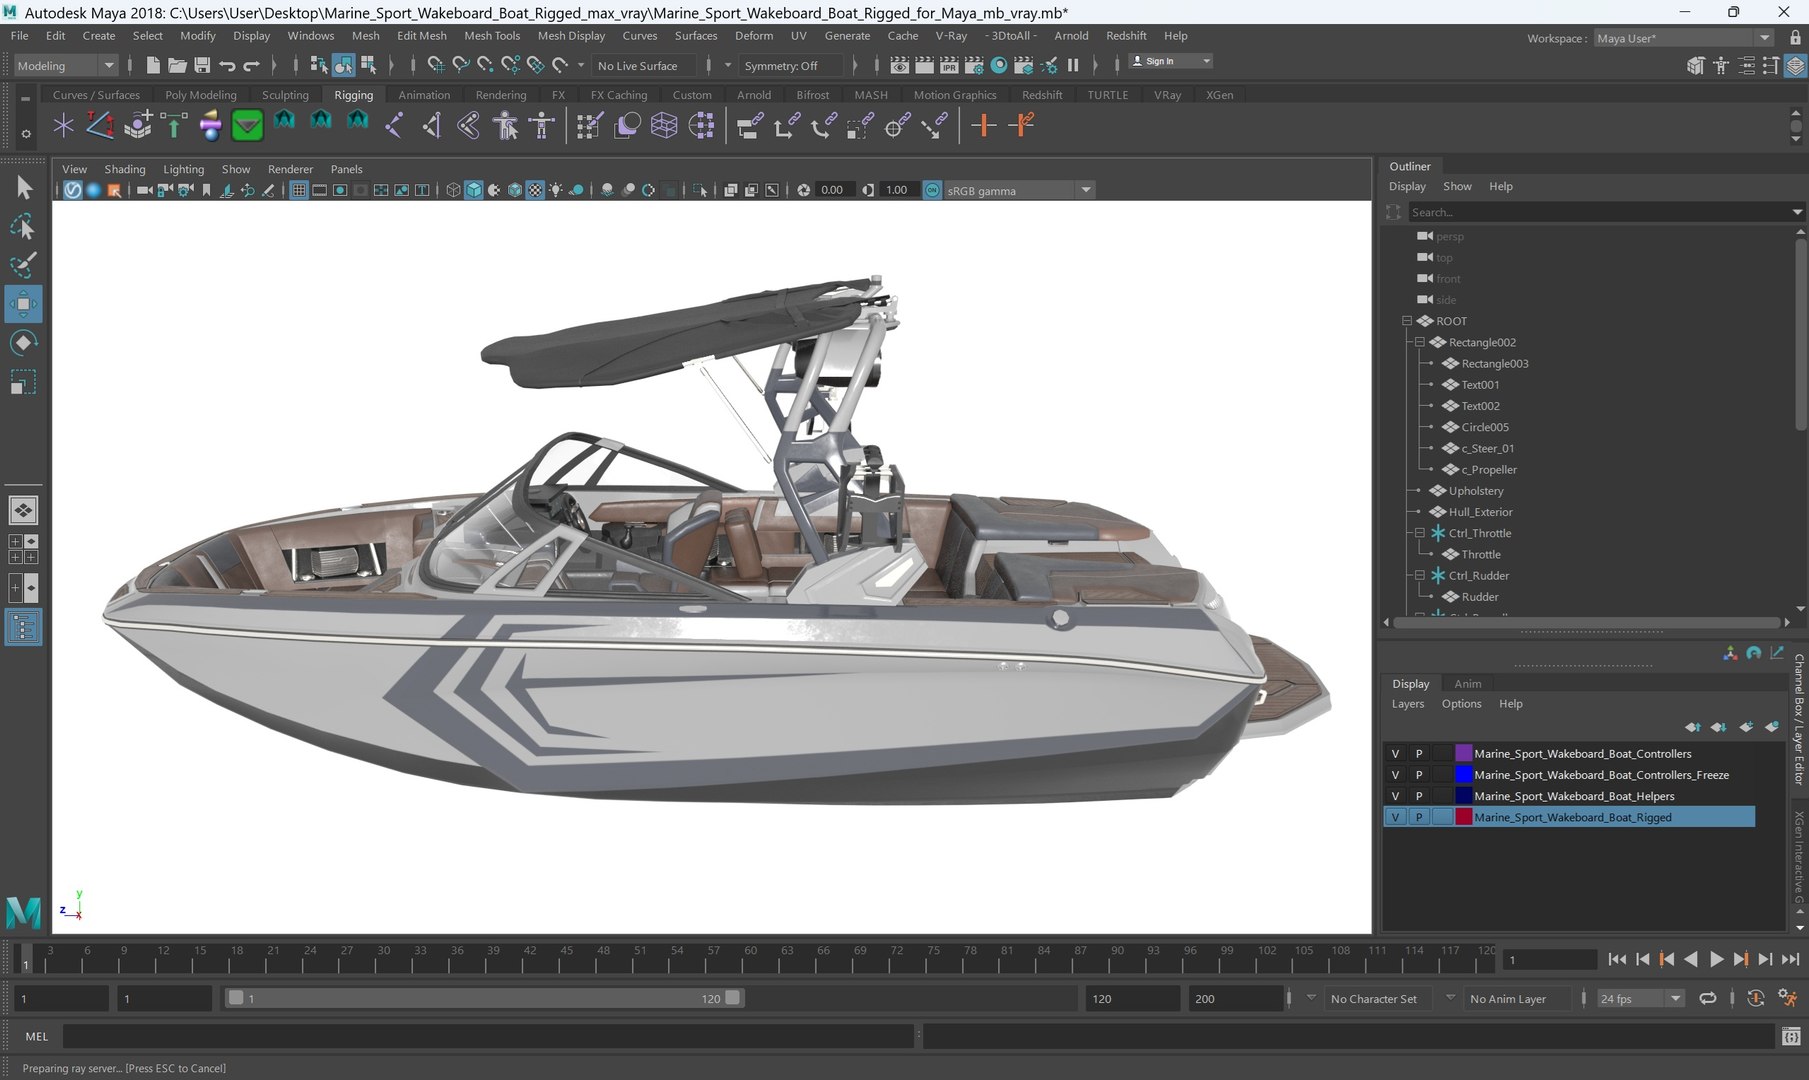Viewport: 1809px width, 1080px height.
Task: Activate the Lasso select tool
Action: pyautogui.click(x=24, y=227)
